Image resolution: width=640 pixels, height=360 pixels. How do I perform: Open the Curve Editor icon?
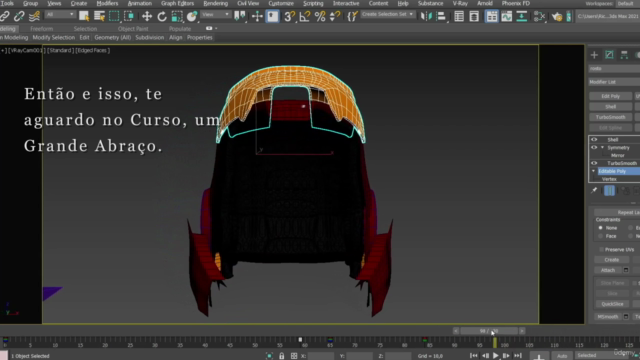click(507, 16)
